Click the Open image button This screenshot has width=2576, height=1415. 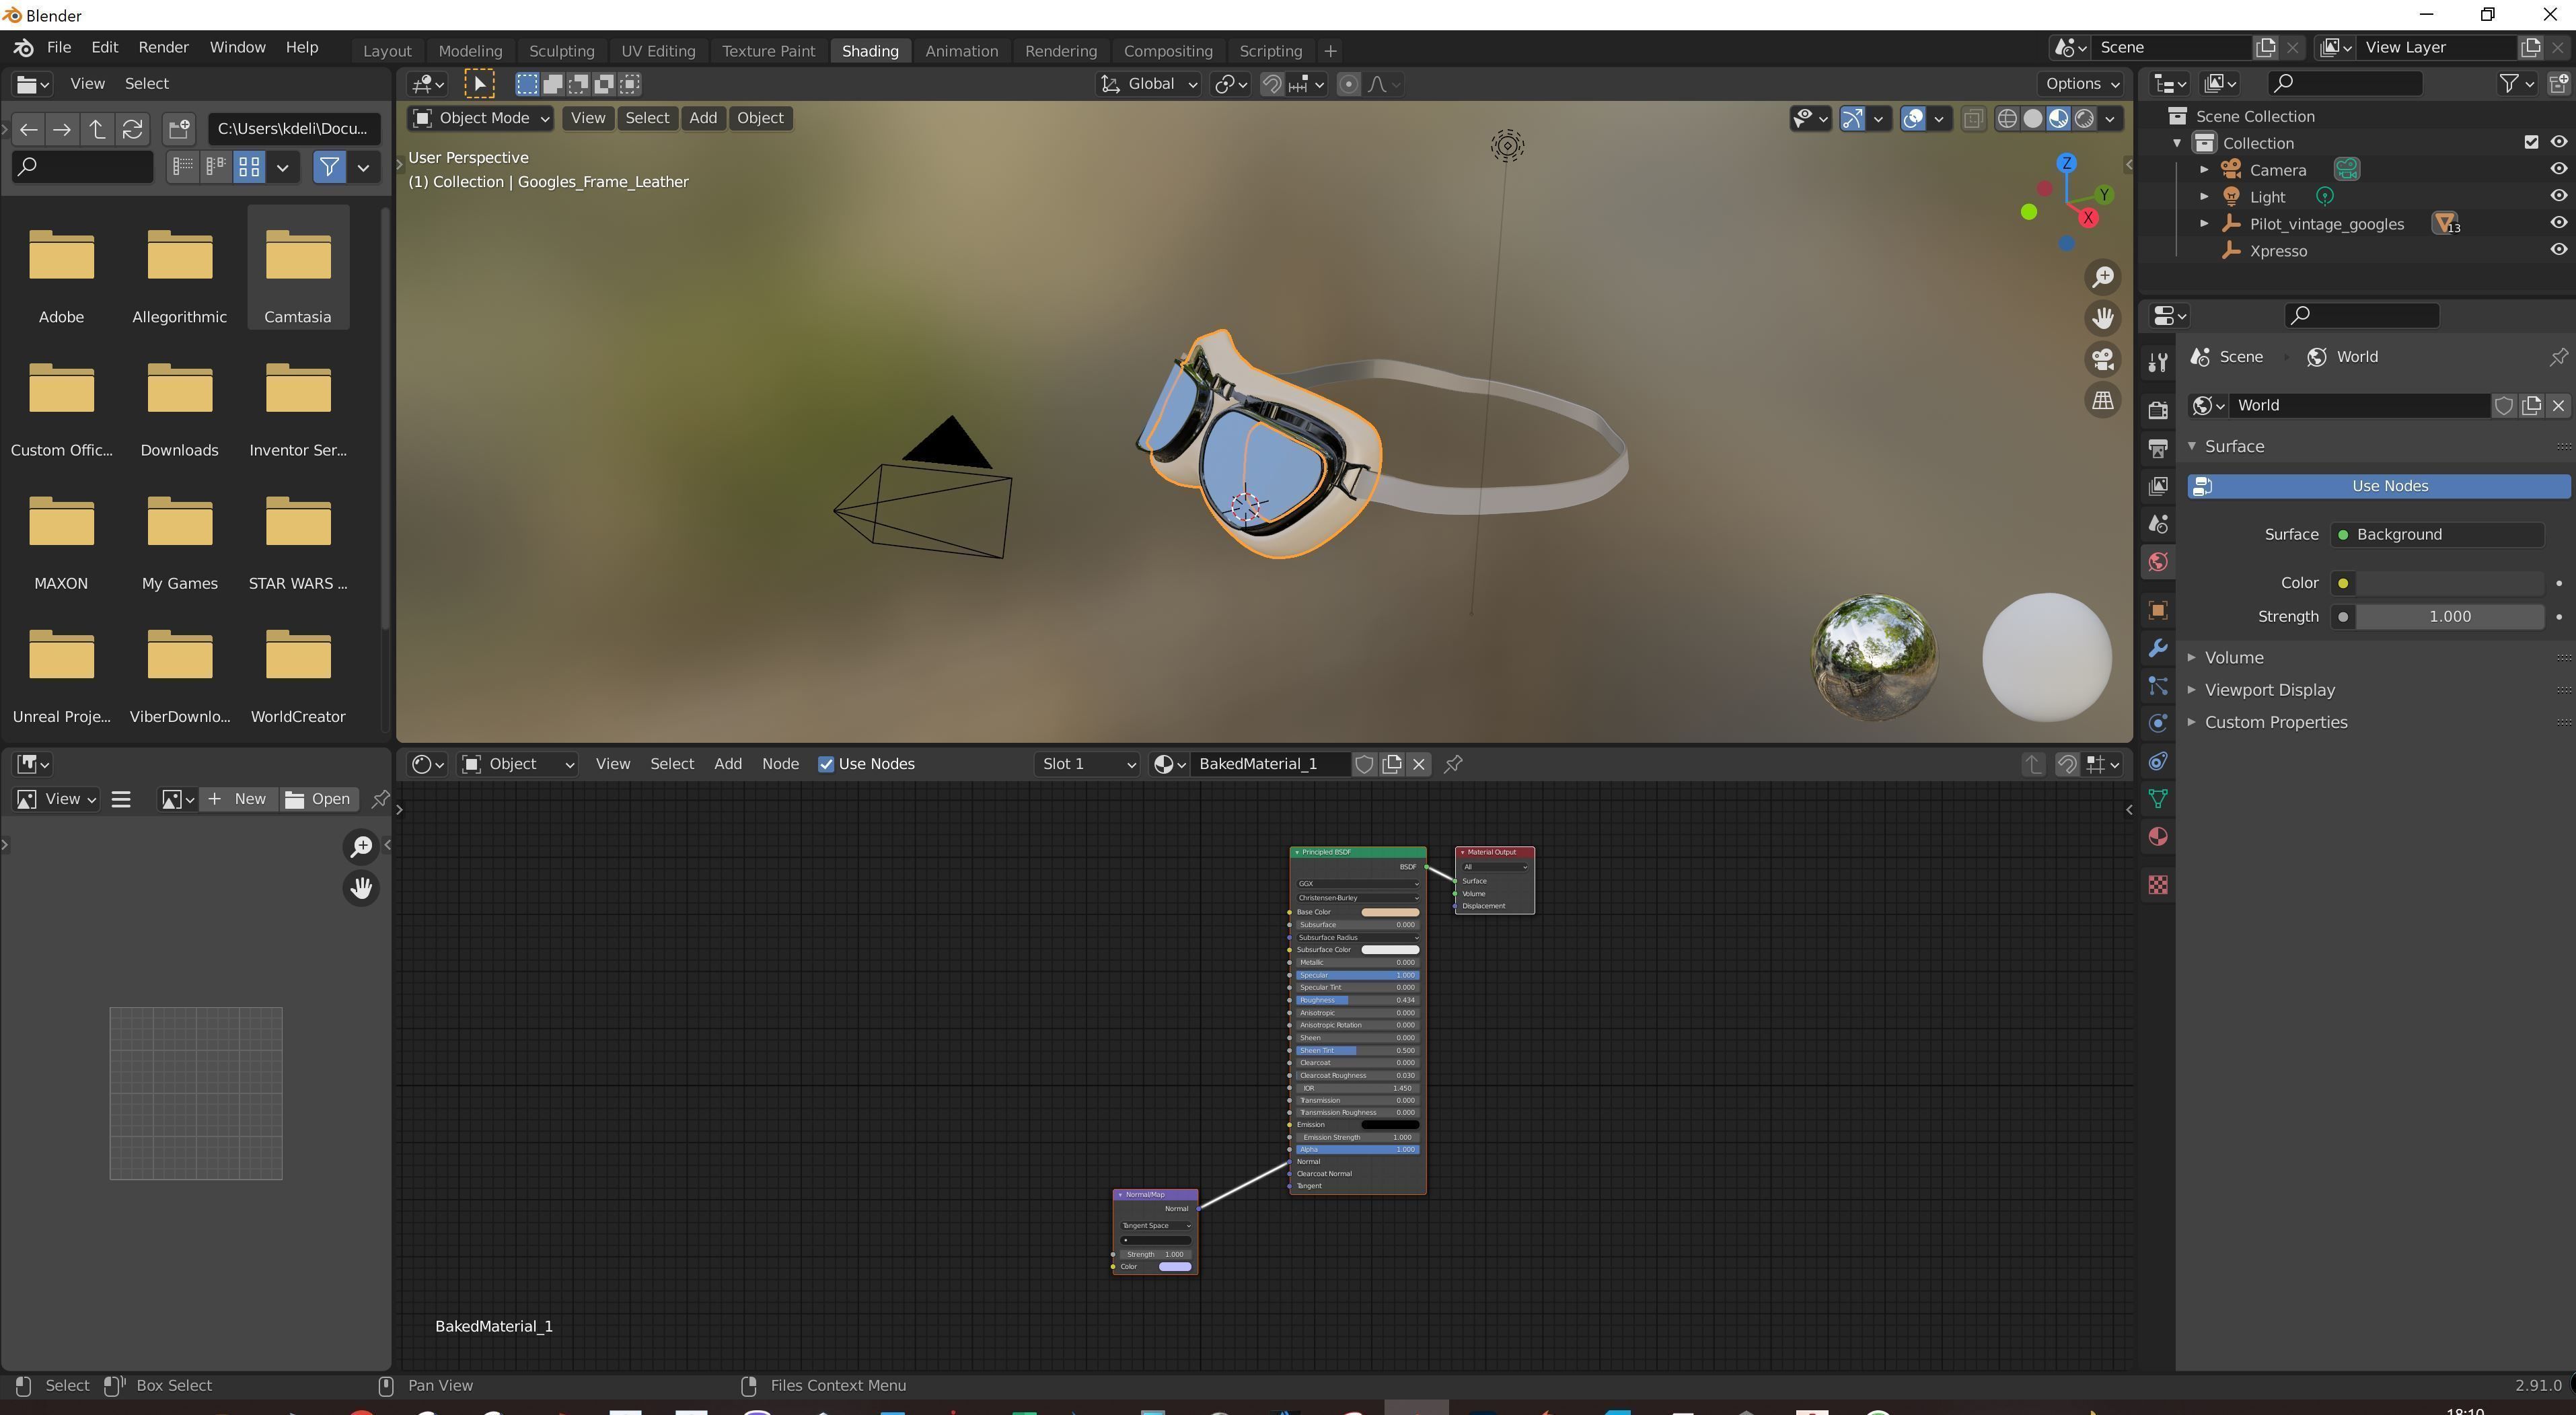click(318, 799)
